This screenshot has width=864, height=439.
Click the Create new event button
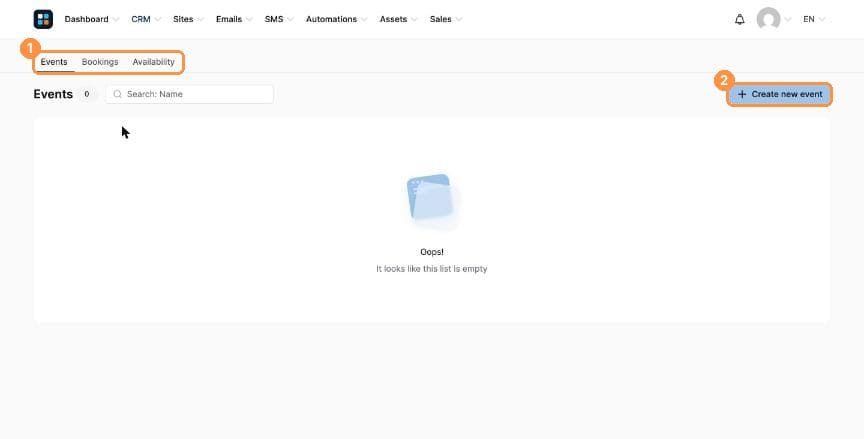click(780, 94)
